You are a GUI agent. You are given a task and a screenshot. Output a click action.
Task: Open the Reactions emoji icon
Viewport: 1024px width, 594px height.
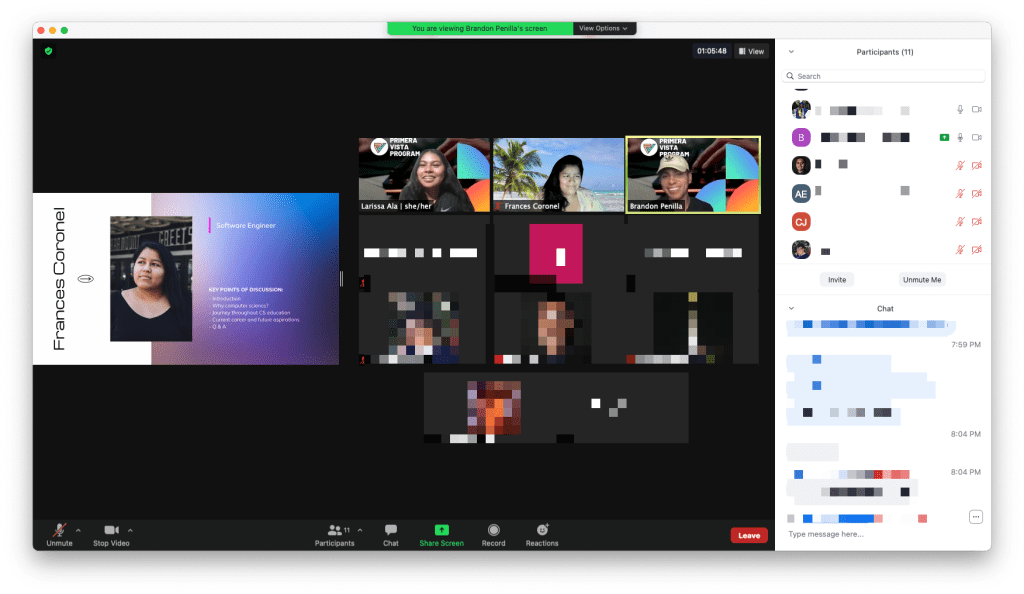[x=542, y=530]
